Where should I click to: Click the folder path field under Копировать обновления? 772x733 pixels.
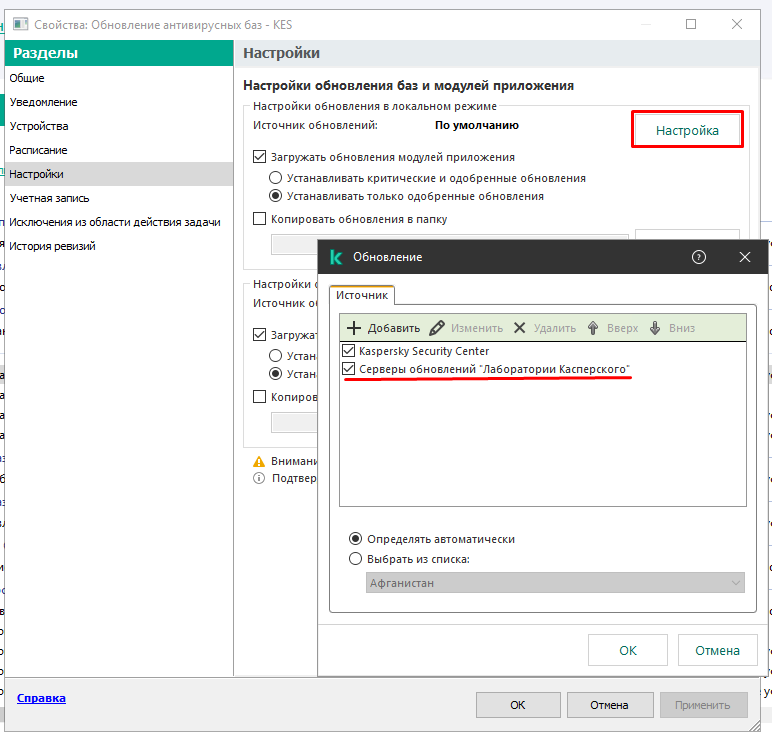point(294,245)
